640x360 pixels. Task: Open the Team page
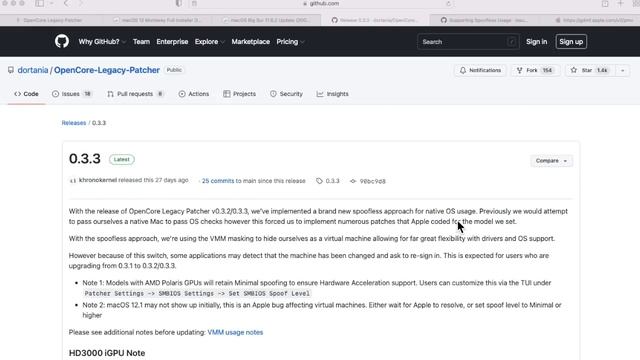point(141,42)
